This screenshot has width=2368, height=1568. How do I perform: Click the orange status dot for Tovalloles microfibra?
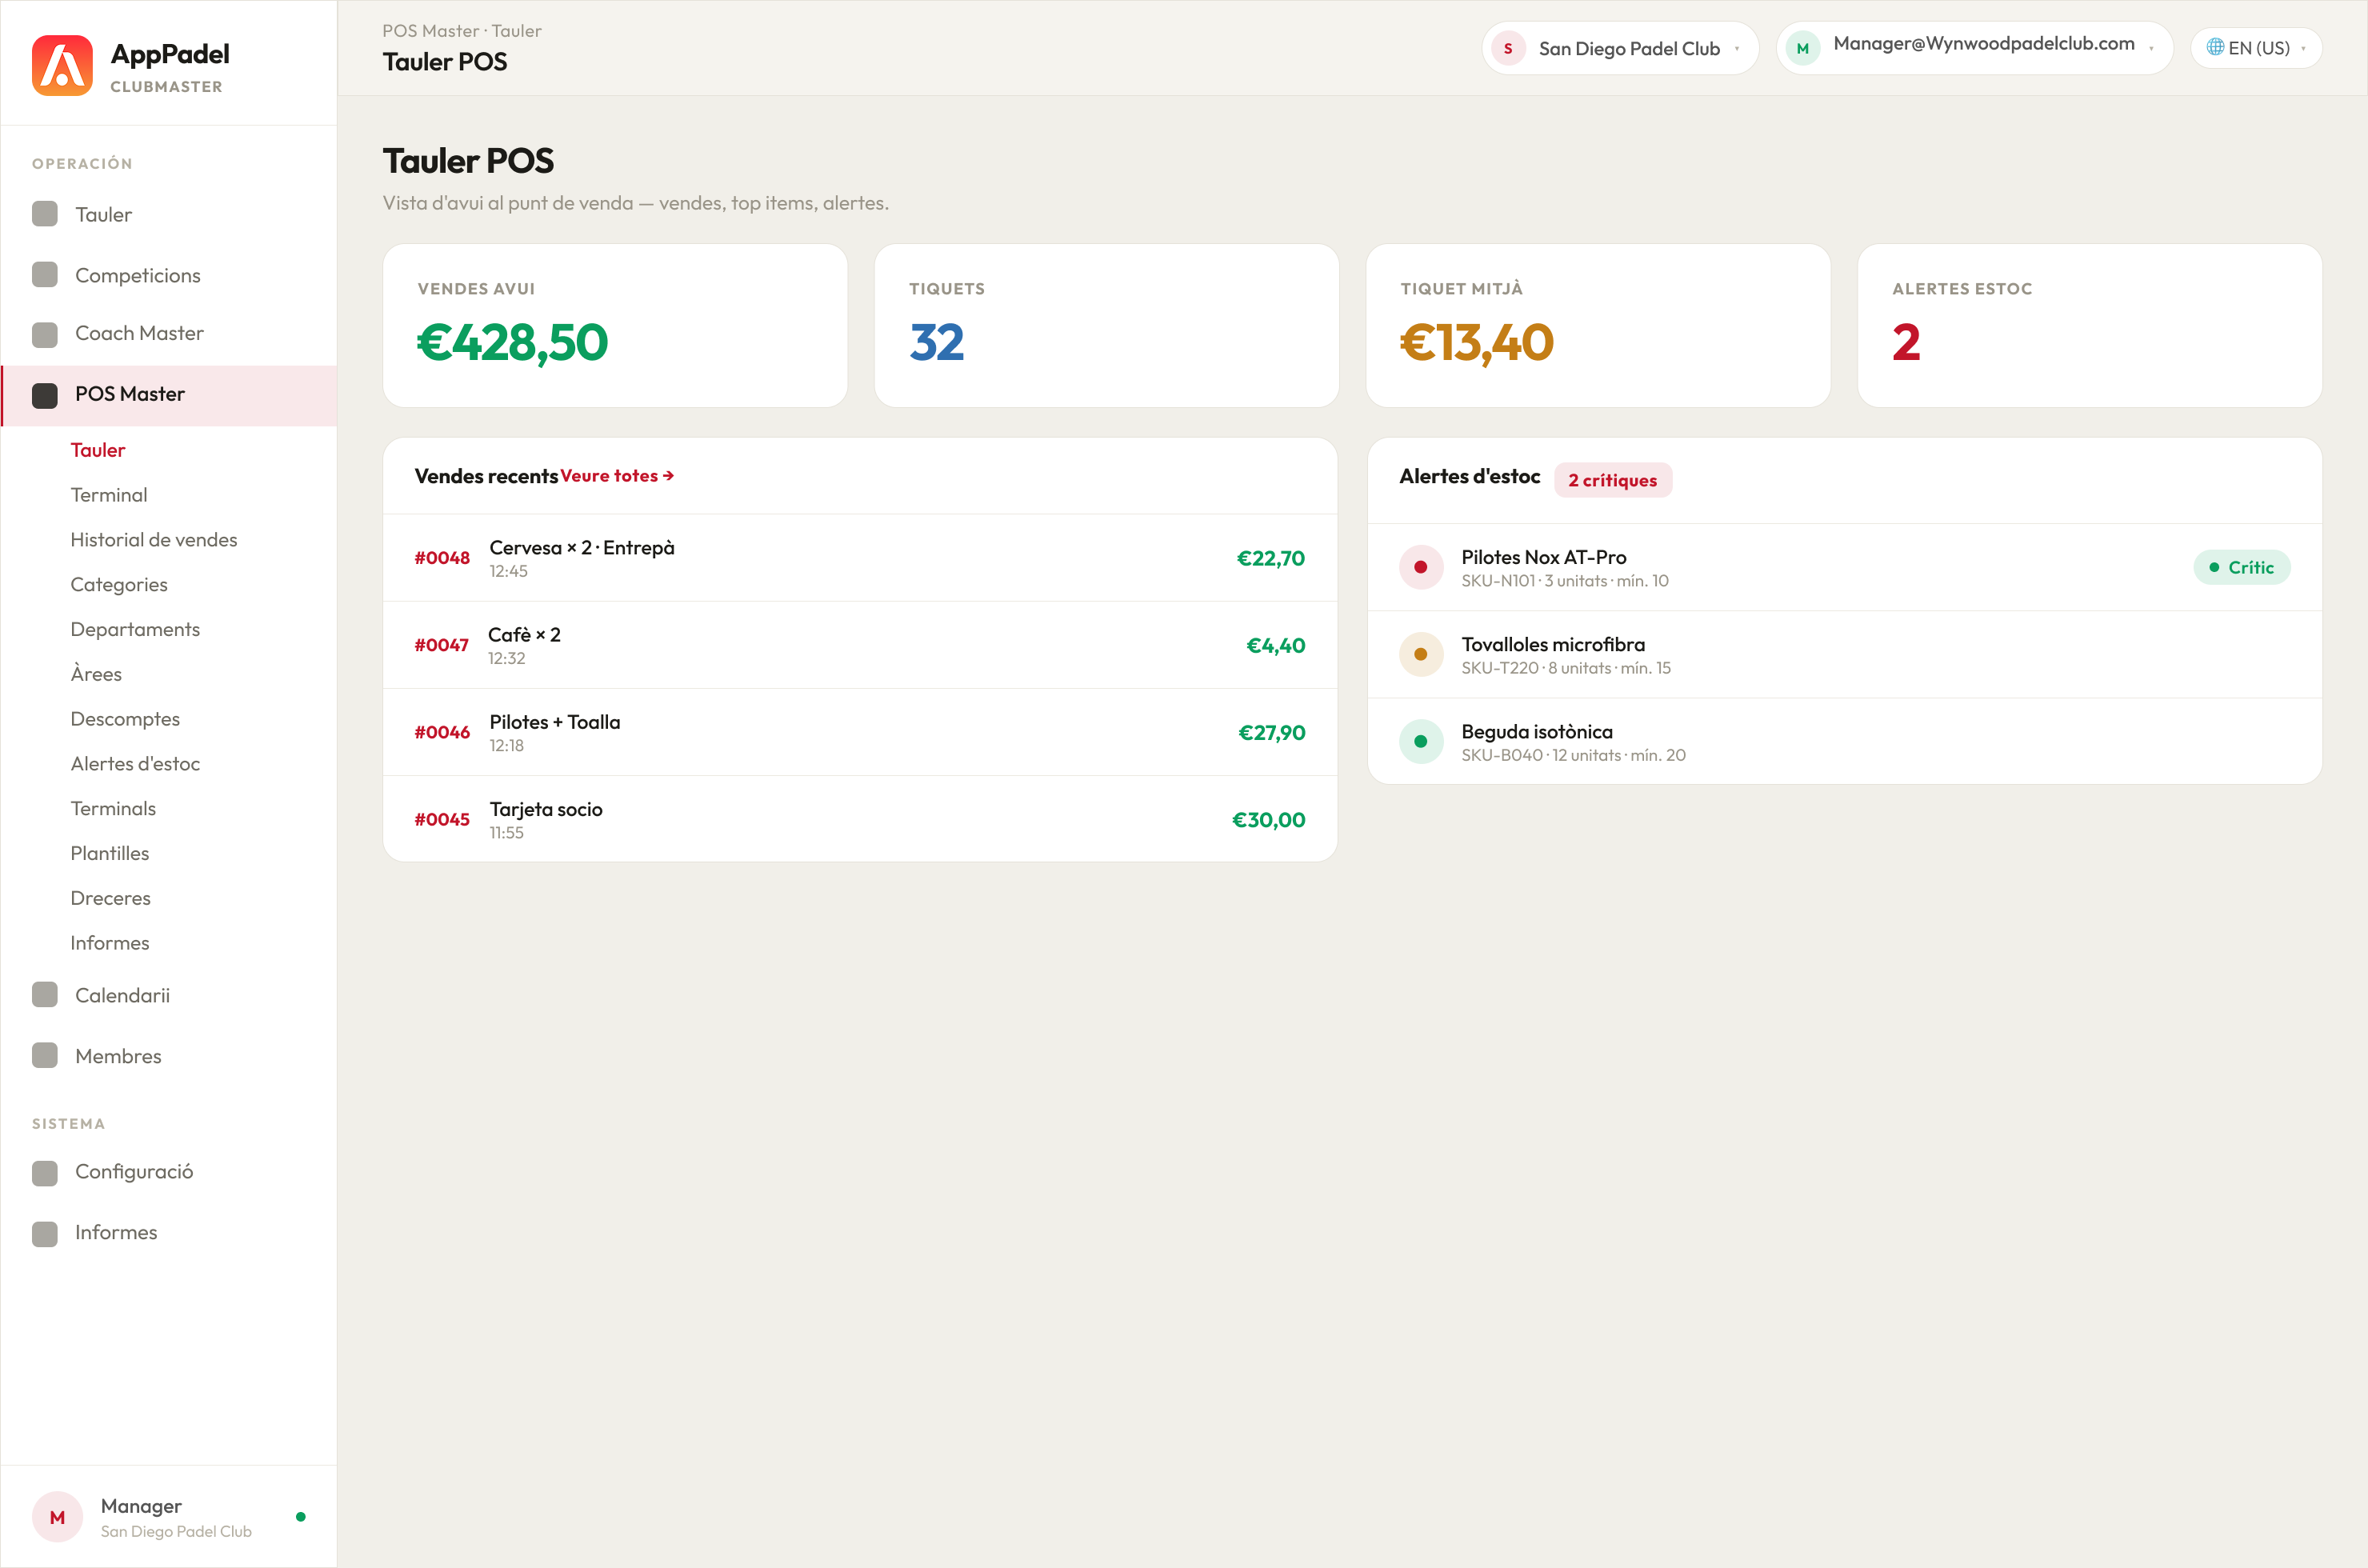coord(1421,654)
